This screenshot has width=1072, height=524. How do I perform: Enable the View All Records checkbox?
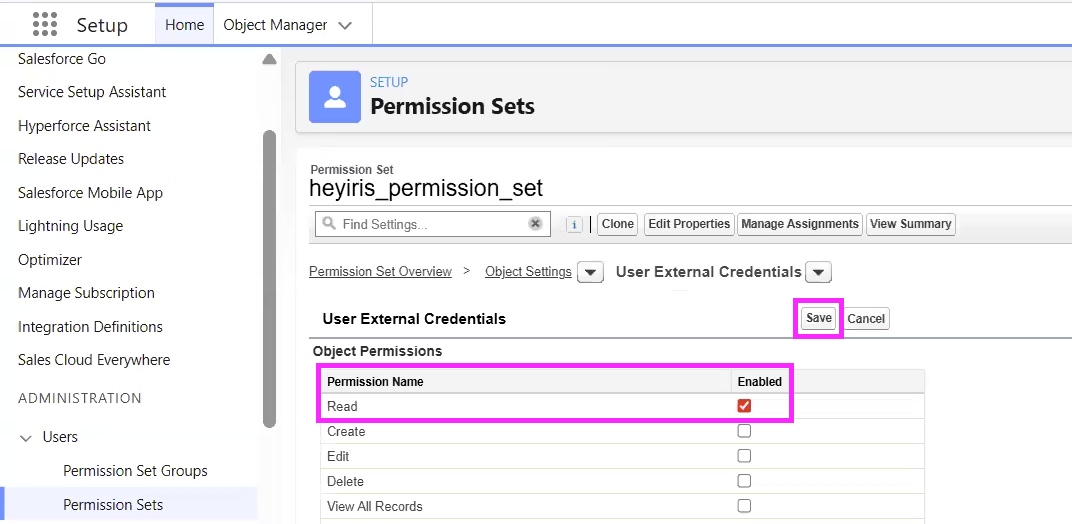[745, 506]
